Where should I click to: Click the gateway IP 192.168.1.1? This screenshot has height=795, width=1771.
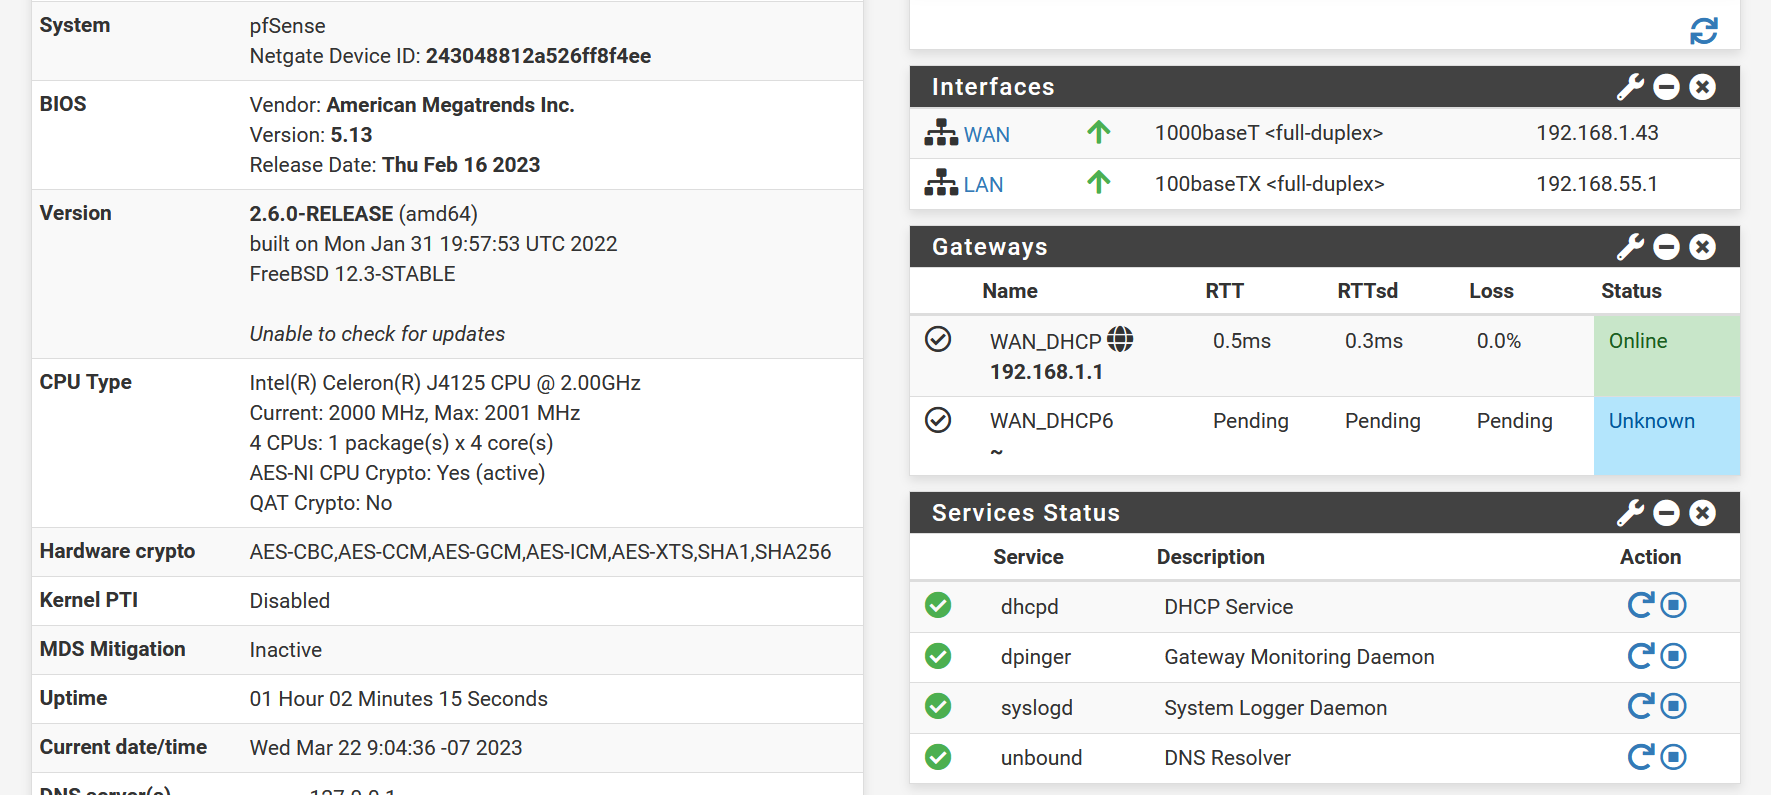pyautogui.click(x=1046, y=372)
